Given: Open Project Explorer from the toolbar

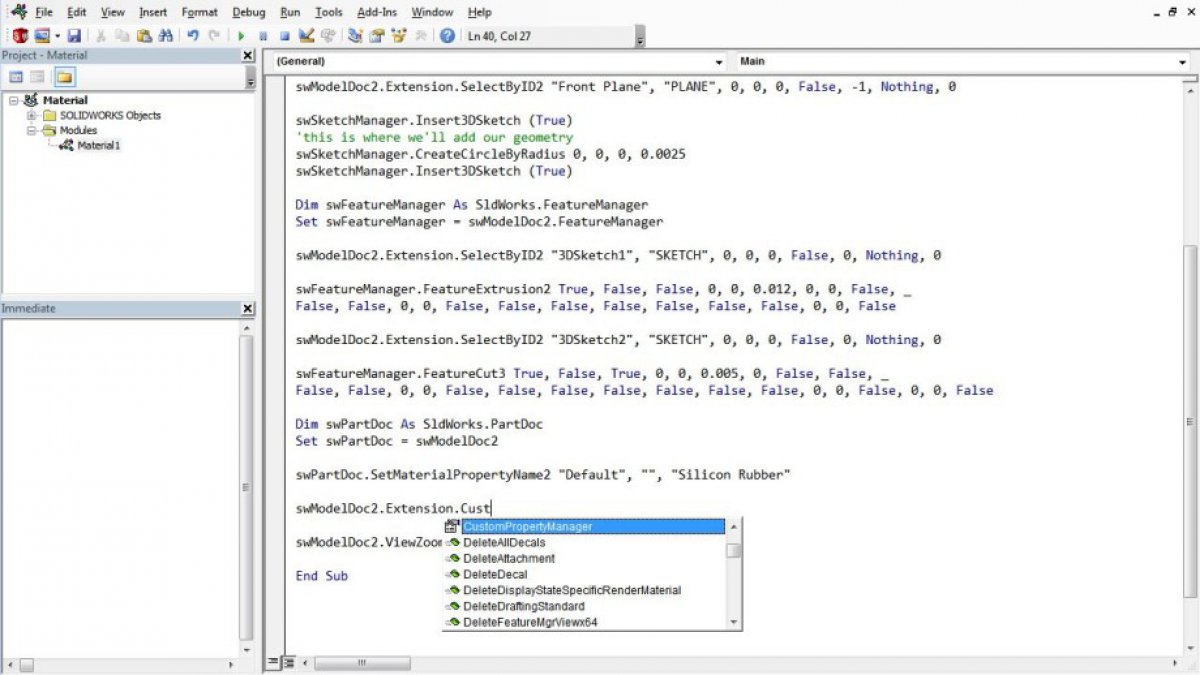Looking at the screenshot, I should point(355,36).
